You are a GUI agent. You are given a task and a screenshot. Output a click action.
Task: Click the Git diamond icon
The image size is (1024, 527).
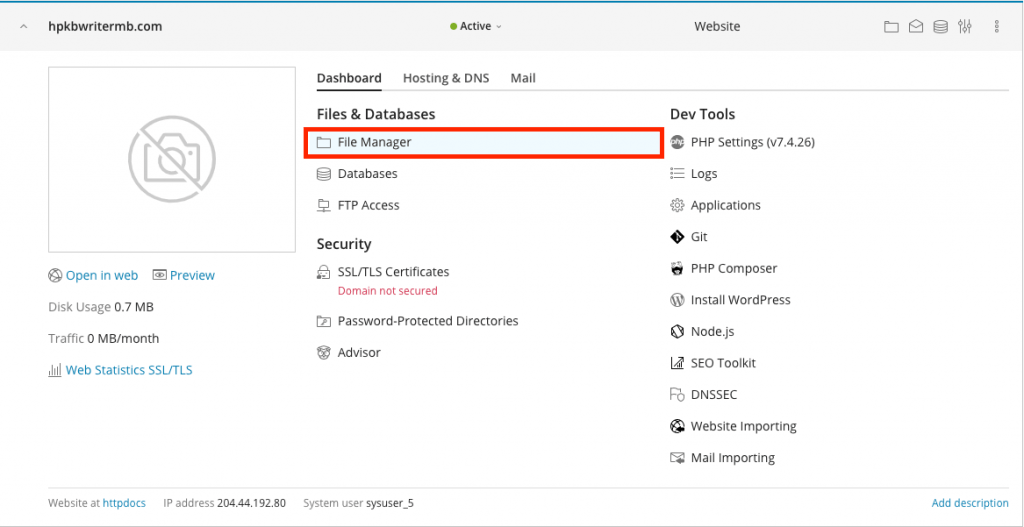point(677,237)
